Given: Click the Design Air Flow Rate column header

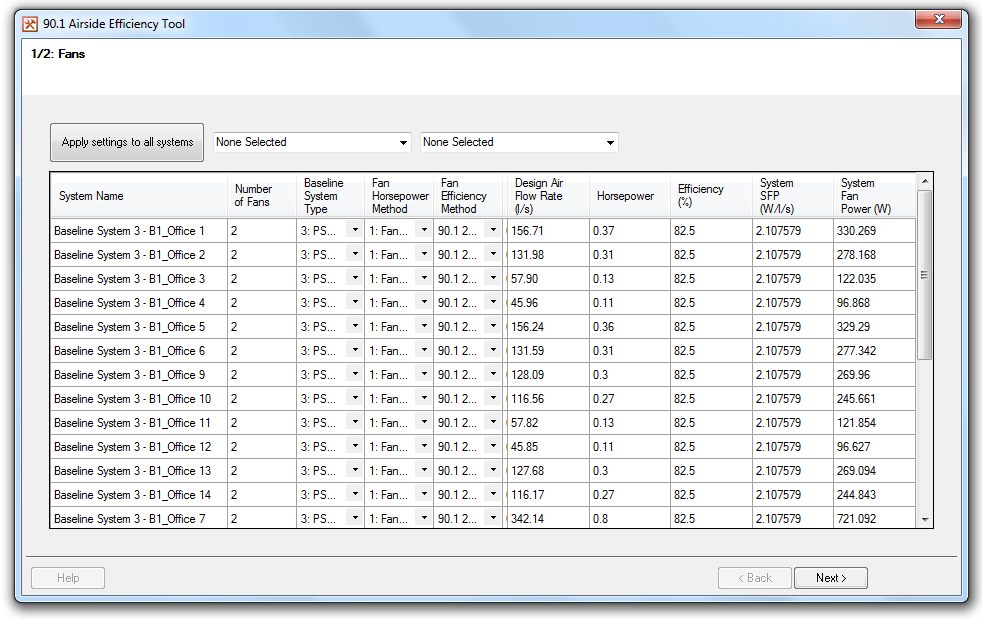Looking at the screenshot, I should (547, 195).
